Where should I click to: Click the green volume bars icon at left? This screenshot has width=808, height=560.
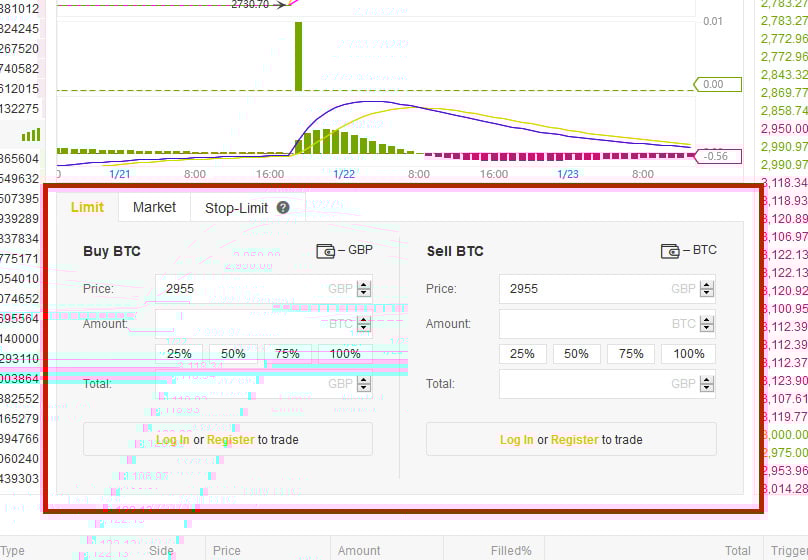pyautogui.click(x=30, y=135)
